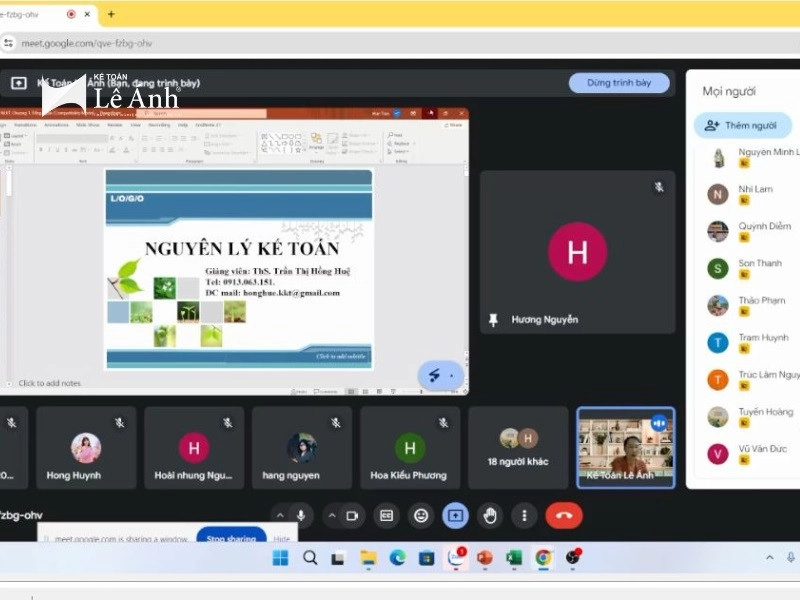Turn on closed captions (CC)

386,515
